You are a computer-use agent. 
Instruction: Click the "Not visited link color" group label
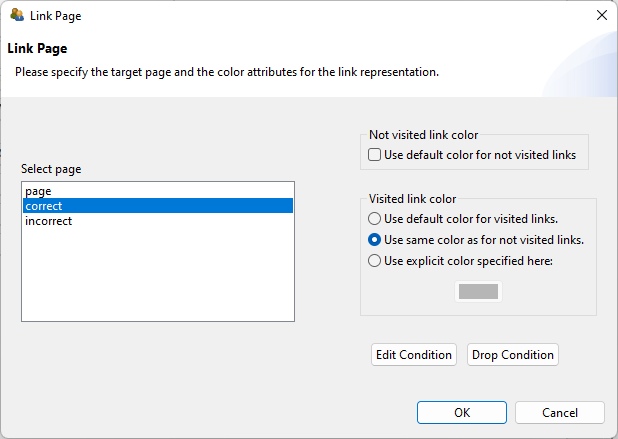[x=423, y=135]
